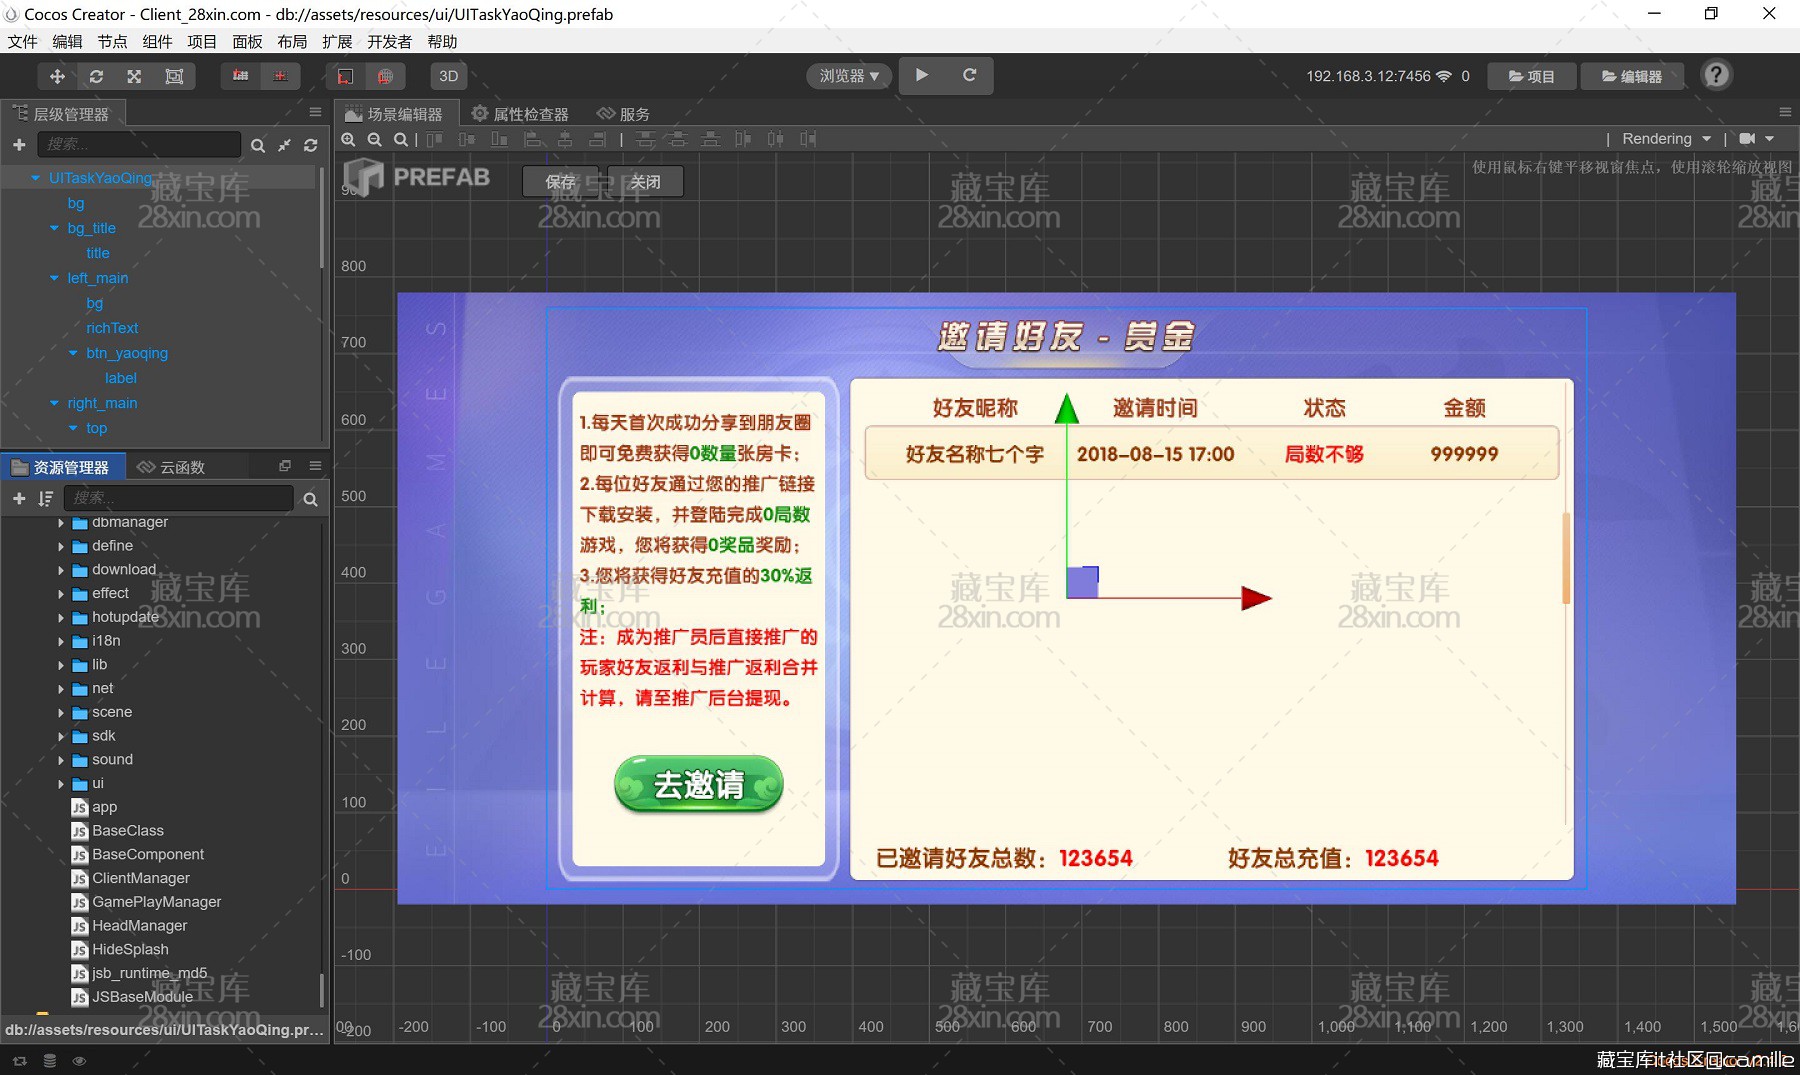Close prefab editing with 关闭 button
Image resolution: width=1800 pixels, height=1075 pixels.
(x=645, y=181)
